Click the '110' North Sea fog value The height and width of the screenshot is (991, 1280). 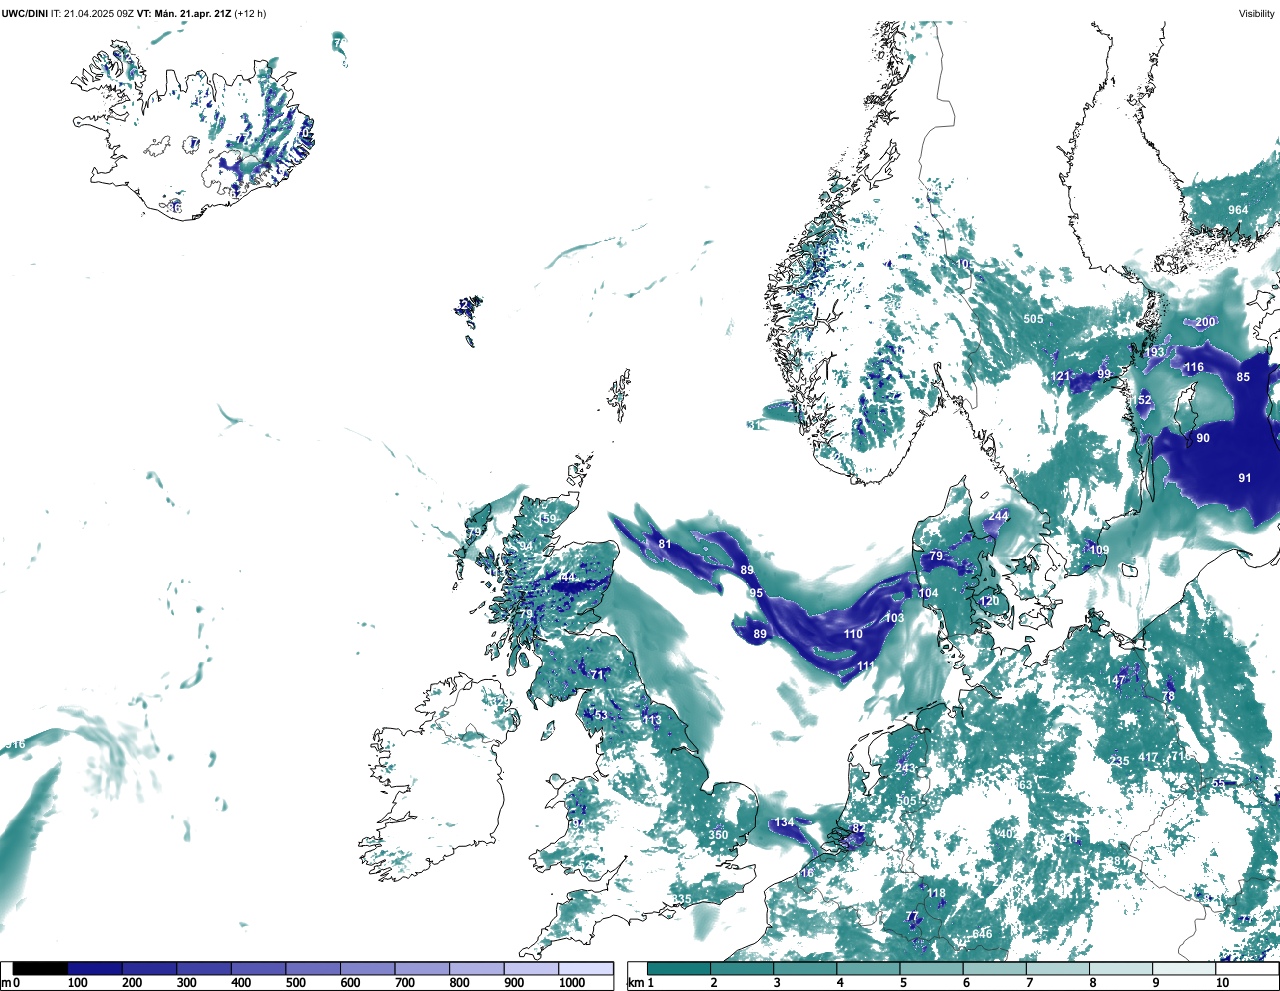click(853, 634)
